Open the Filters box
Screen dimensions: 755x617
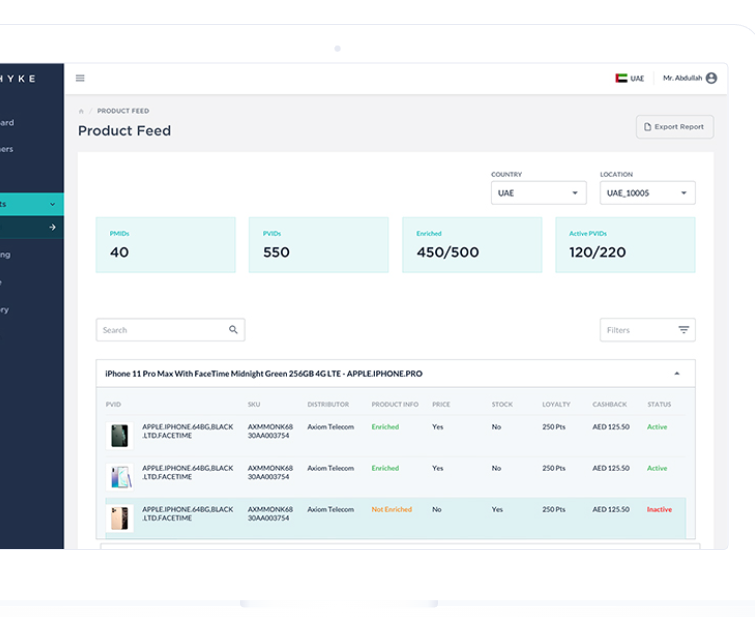647,330
